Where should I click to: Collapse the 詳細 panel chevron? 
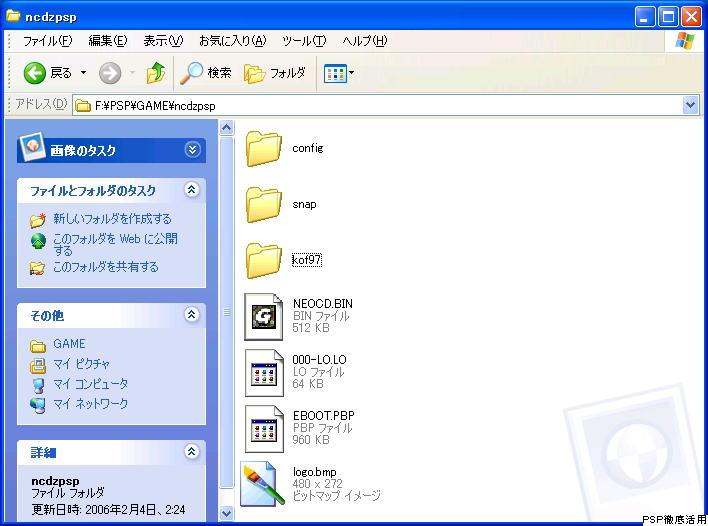pyautogui.click(x=191, y=451)
